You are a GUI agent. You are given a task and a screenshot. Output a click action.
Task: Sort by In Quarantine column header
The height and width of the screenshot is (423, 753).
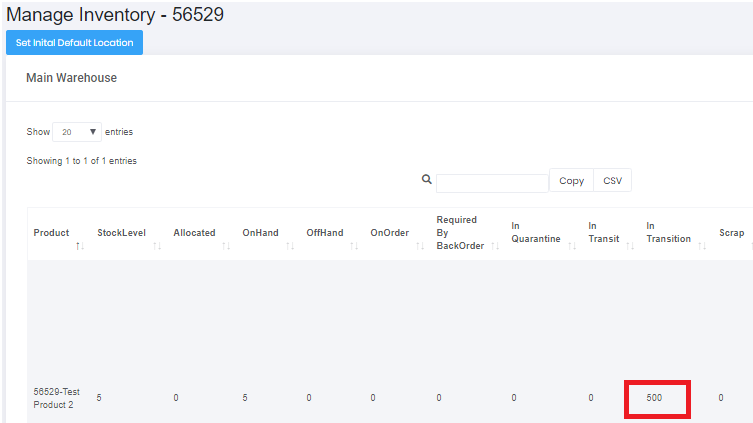(x=535, y=232)
